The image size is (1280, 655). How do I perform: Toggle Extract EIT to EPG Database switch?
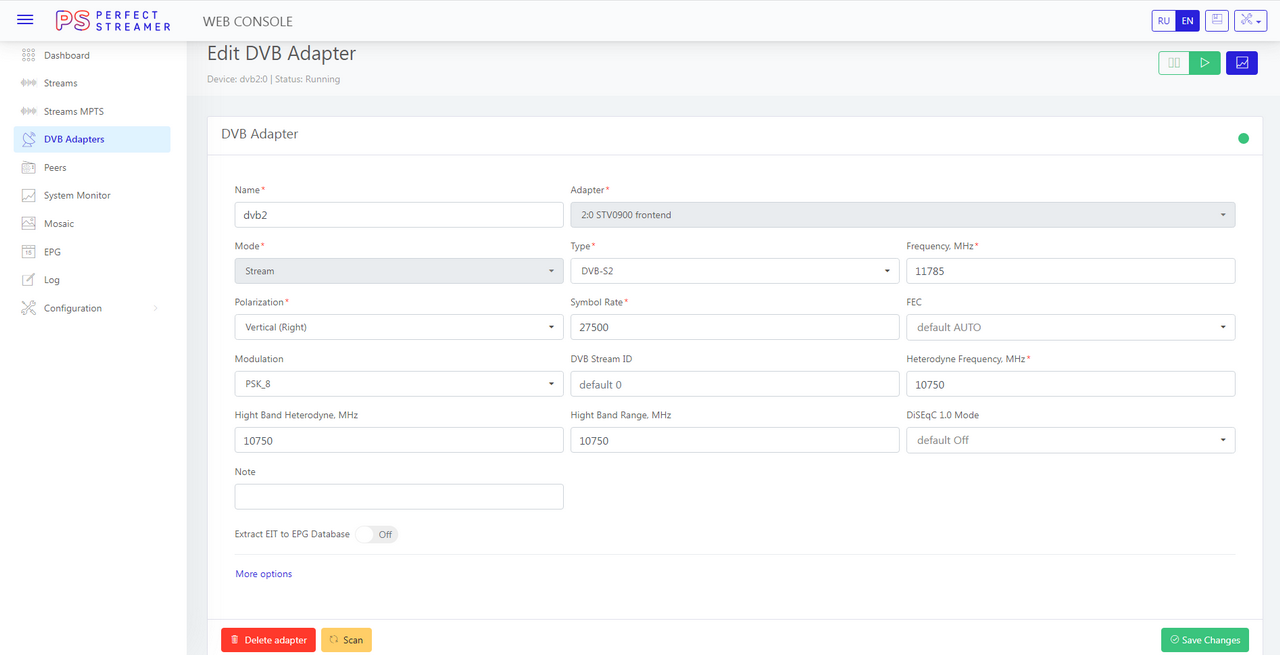coord(377,534)
